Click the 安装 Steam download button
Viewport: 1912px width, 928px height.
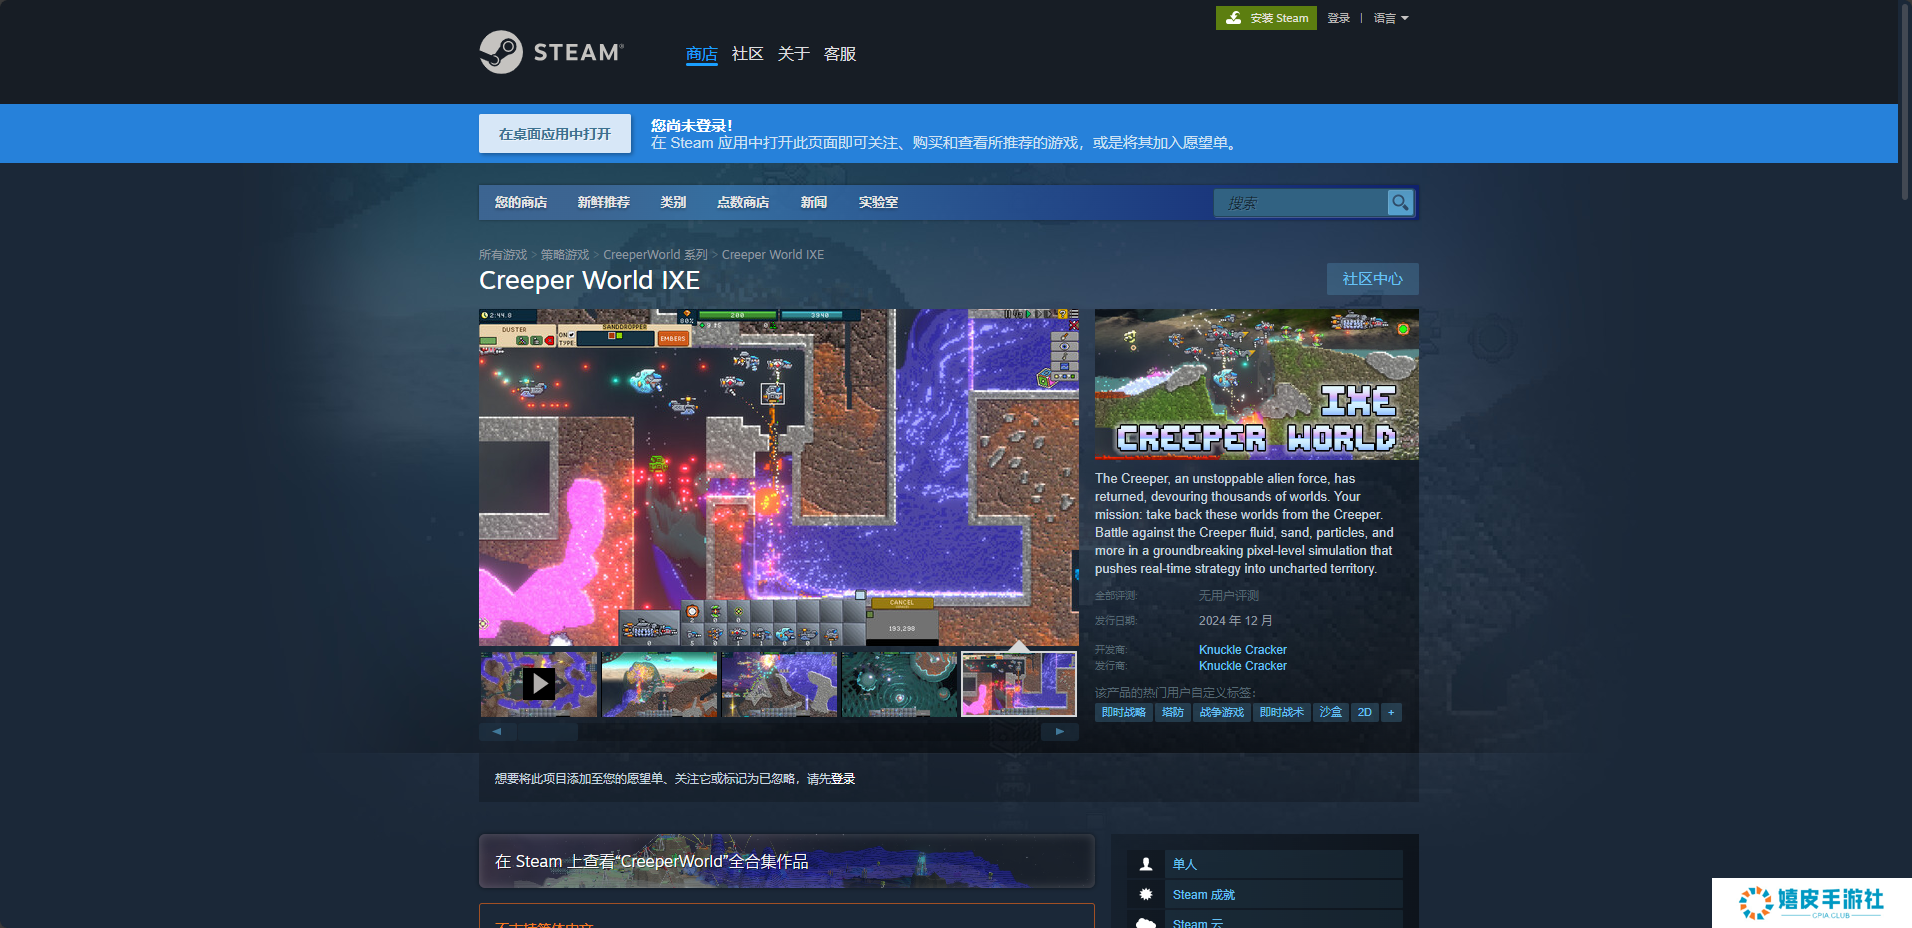(x=1266, y=18)
